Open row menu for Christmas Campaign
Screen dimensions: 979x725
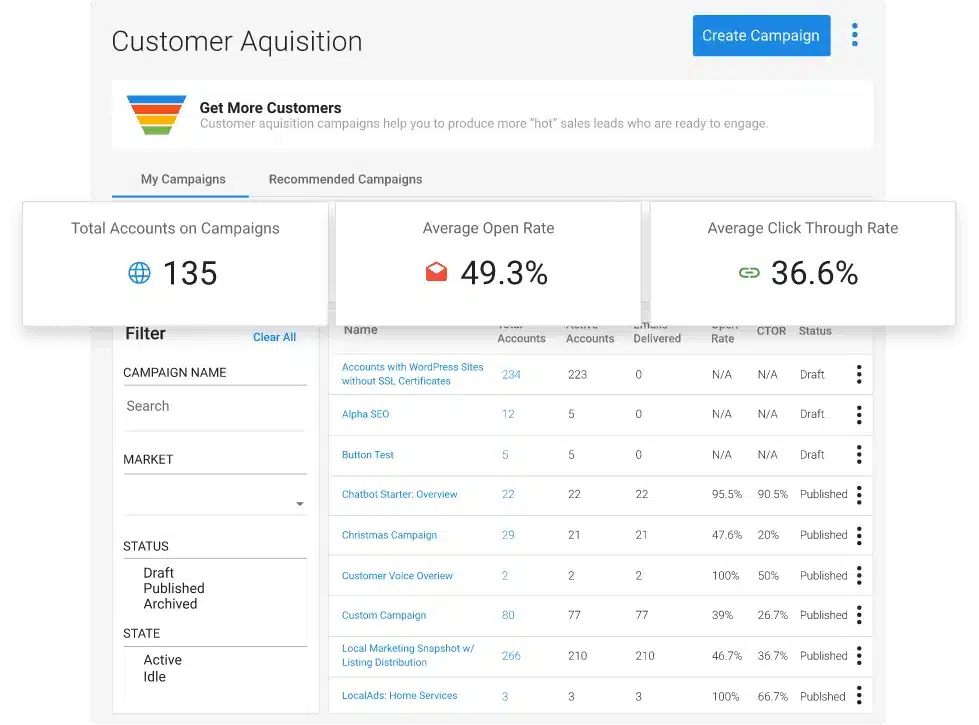[x=858, y=535]
